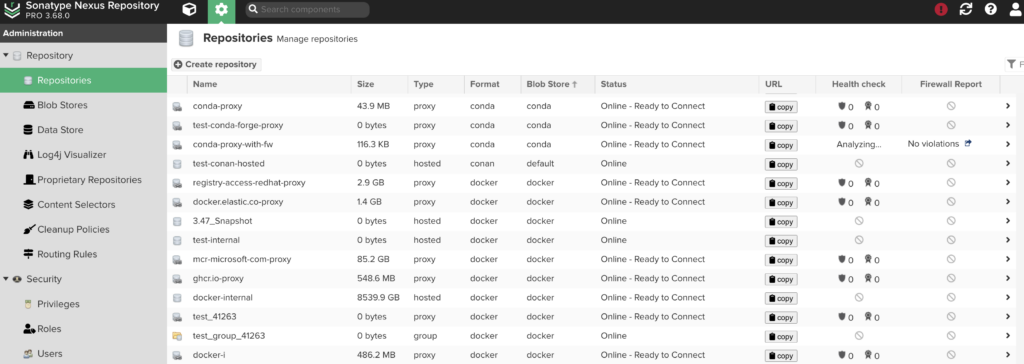Copy URL for ghcr.io-proxy repository
The width and height of the screenshot is (1024, 364).
(781, 280)
